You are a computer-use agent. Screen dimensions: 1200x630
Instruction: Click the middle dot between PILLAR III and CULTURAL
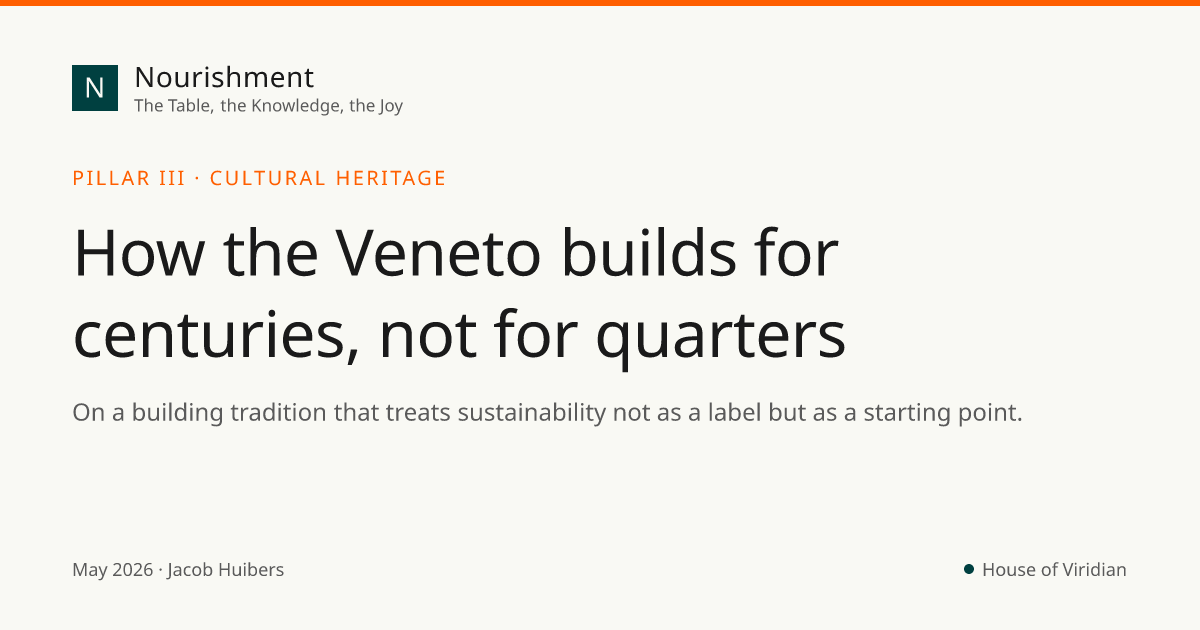tap(198, 179)
